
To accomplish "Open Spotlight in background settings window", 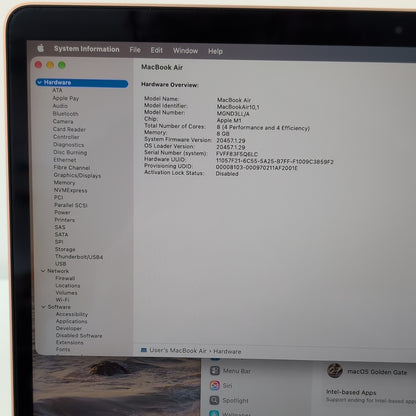I will [x=236, y=400].
